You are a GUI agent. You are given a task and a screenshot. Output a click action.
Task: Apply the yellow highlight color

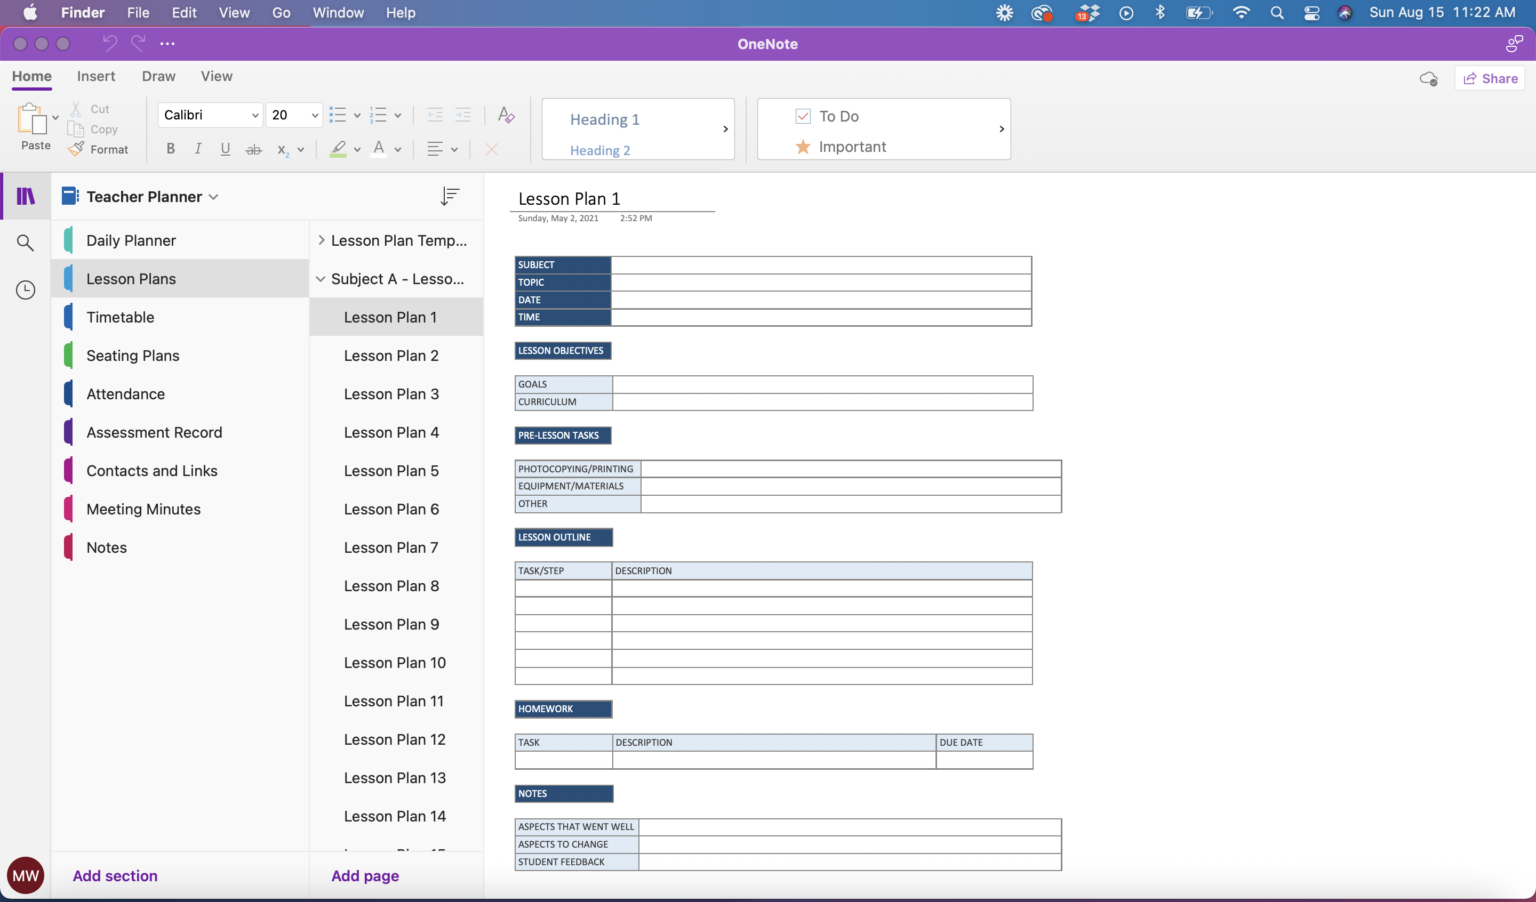tap(338, 149)
